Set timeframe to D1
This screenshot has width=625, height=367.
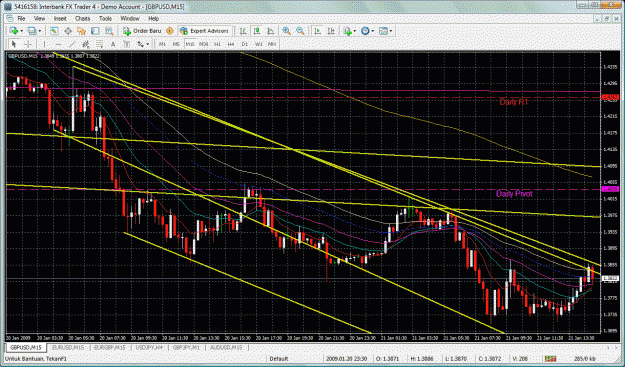pos(245,44)
